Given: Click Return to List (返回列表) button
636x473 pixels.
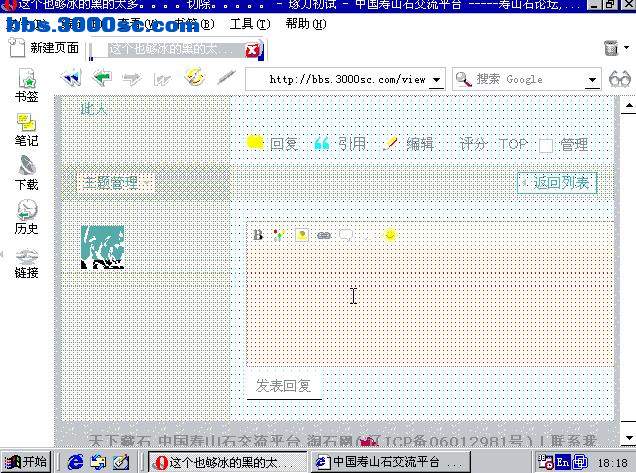Looking at the screenshot, I should (x=557, y=183).
